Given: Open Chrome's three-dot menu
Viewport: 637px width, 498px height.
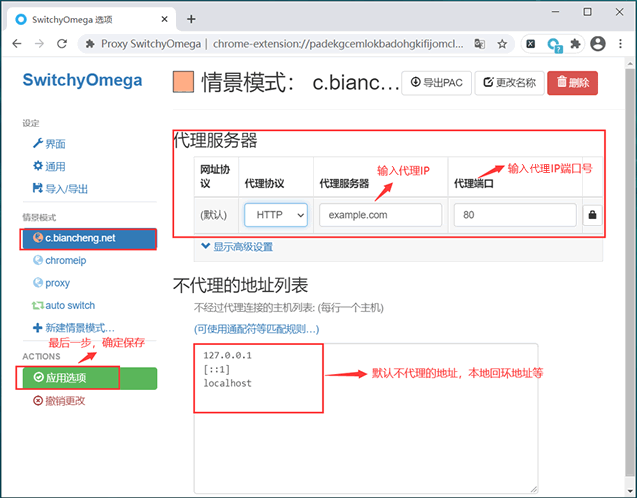Looking at the screenshot, I should [621, 44].
